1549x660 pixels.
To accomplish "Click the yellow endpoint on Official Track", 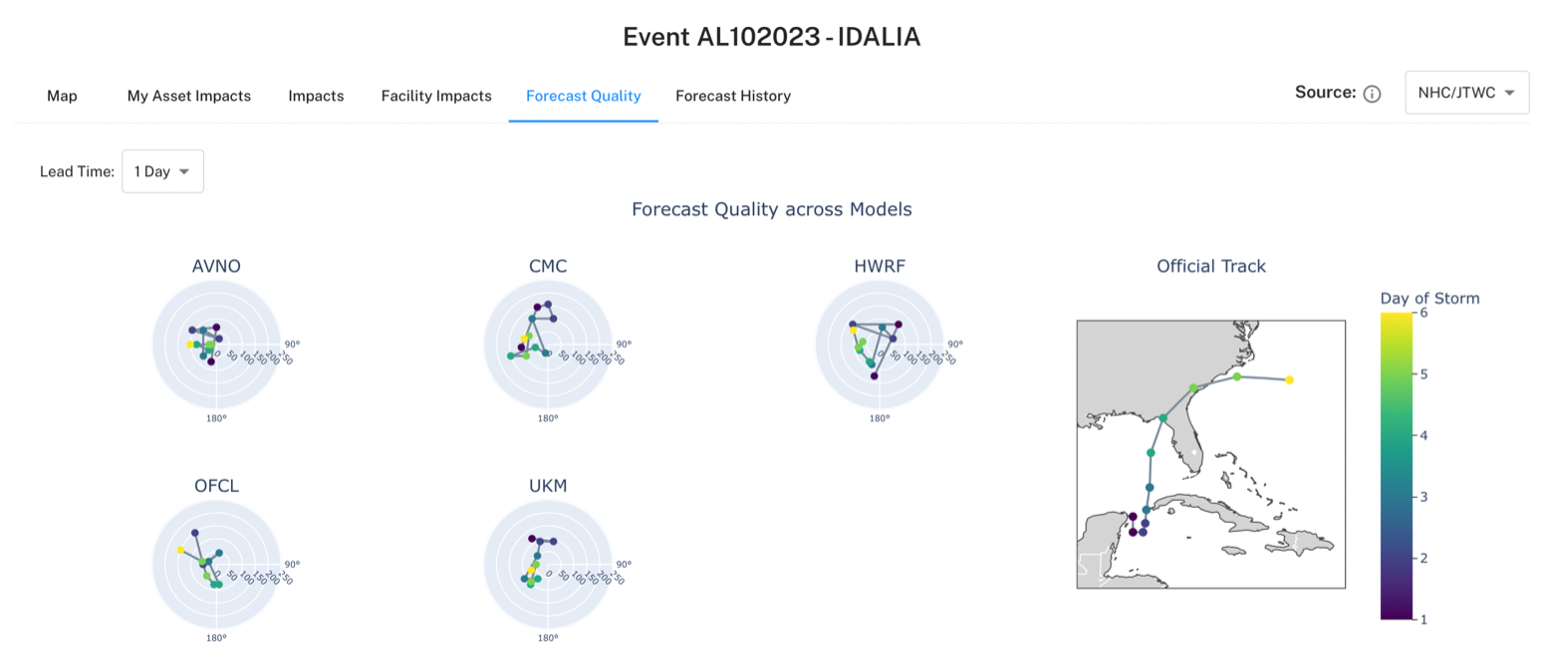I will 1289,380.
